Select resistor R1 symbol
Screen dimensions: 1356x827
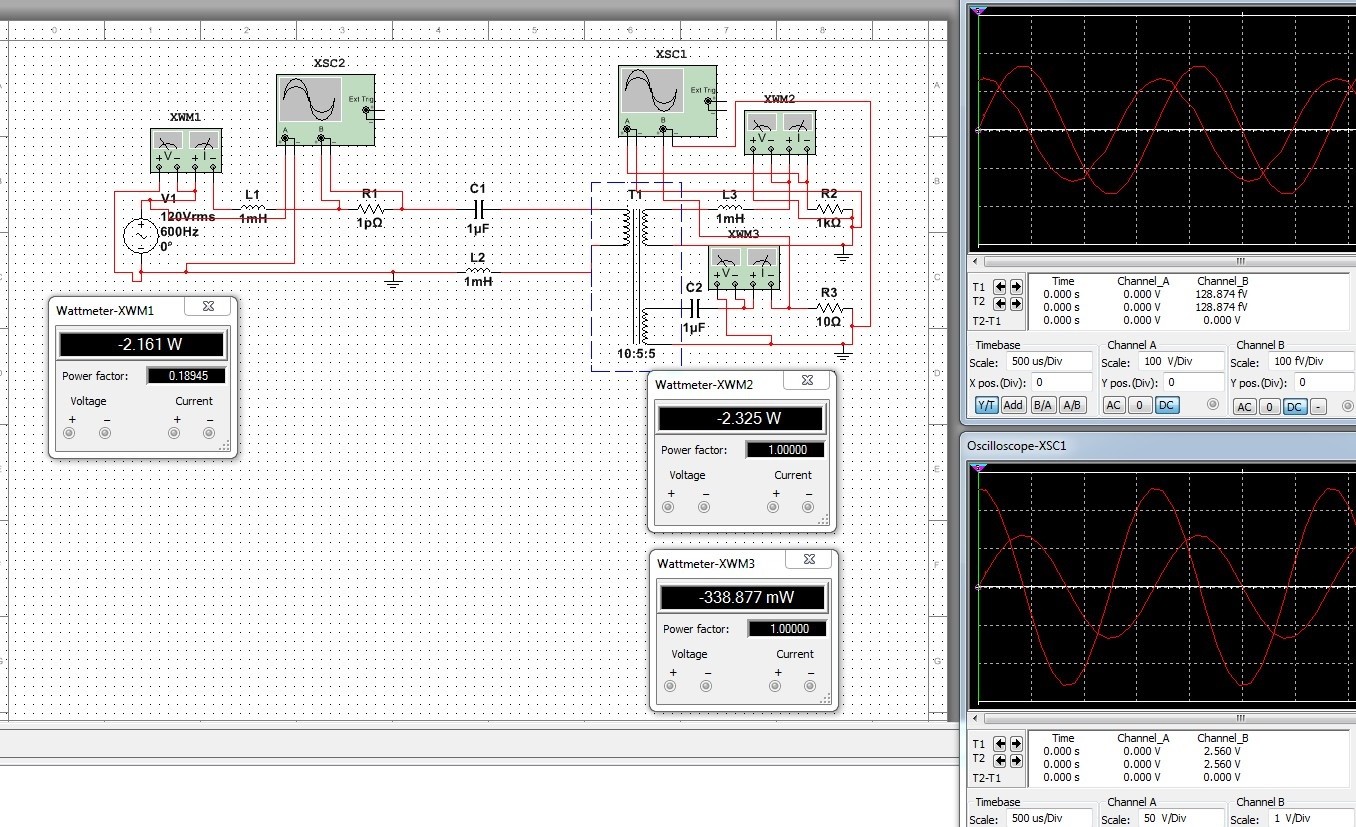370,208
